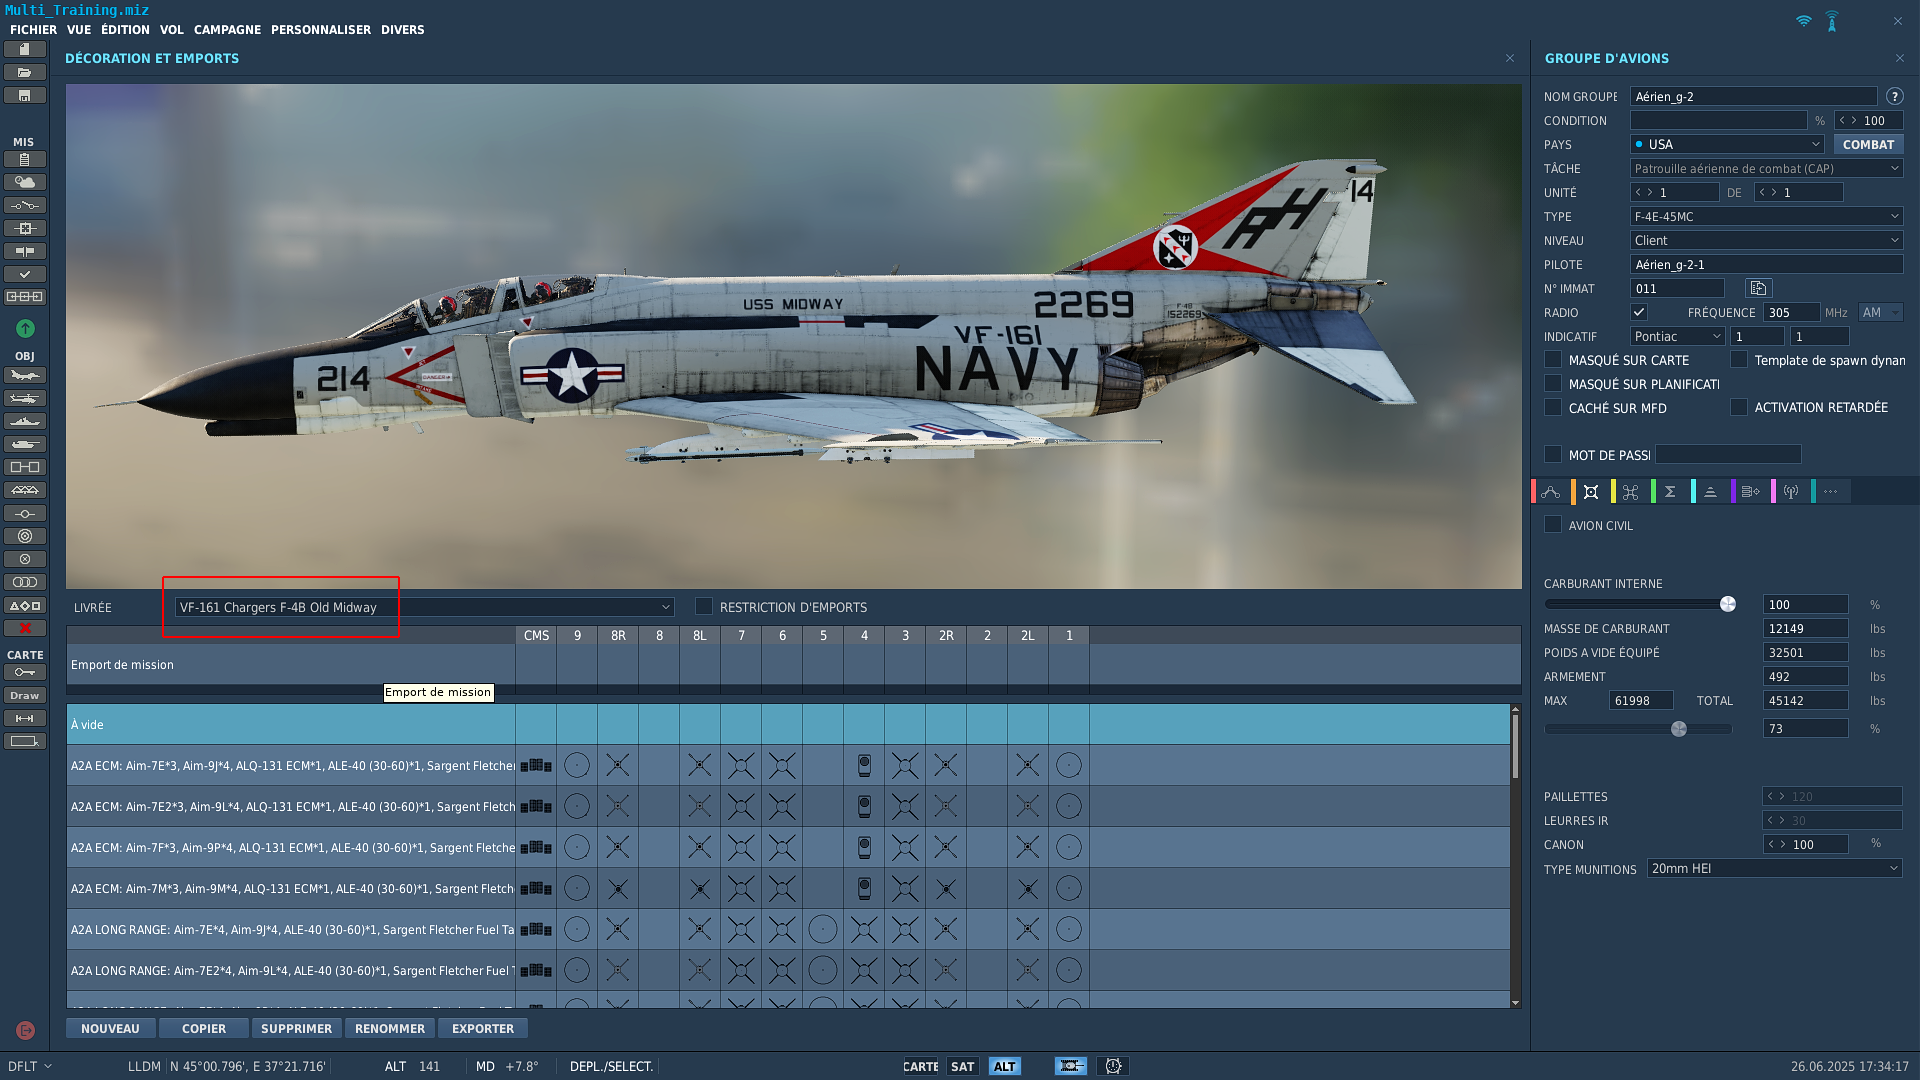Image resolution: width=1920 pixels, height=1080 pixels.
Task: Click the green fly mission arrow icon
Action: pos(25,328)
